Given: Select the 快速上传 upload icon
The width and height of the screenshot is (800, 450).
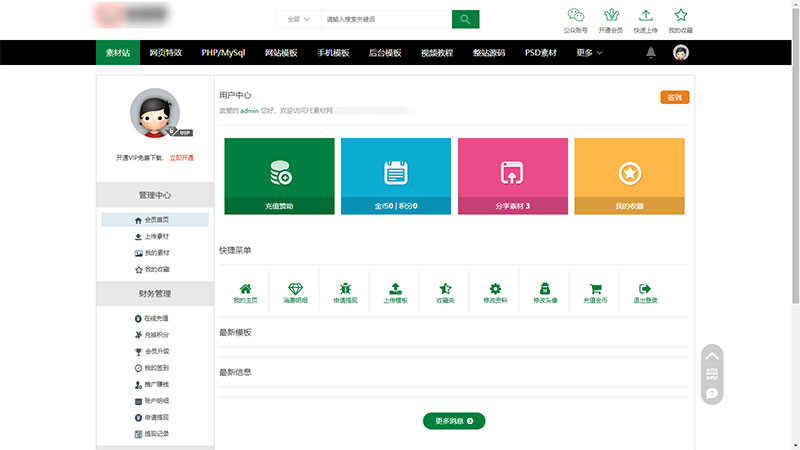Looking at the screenshot, I should (645, 21).
